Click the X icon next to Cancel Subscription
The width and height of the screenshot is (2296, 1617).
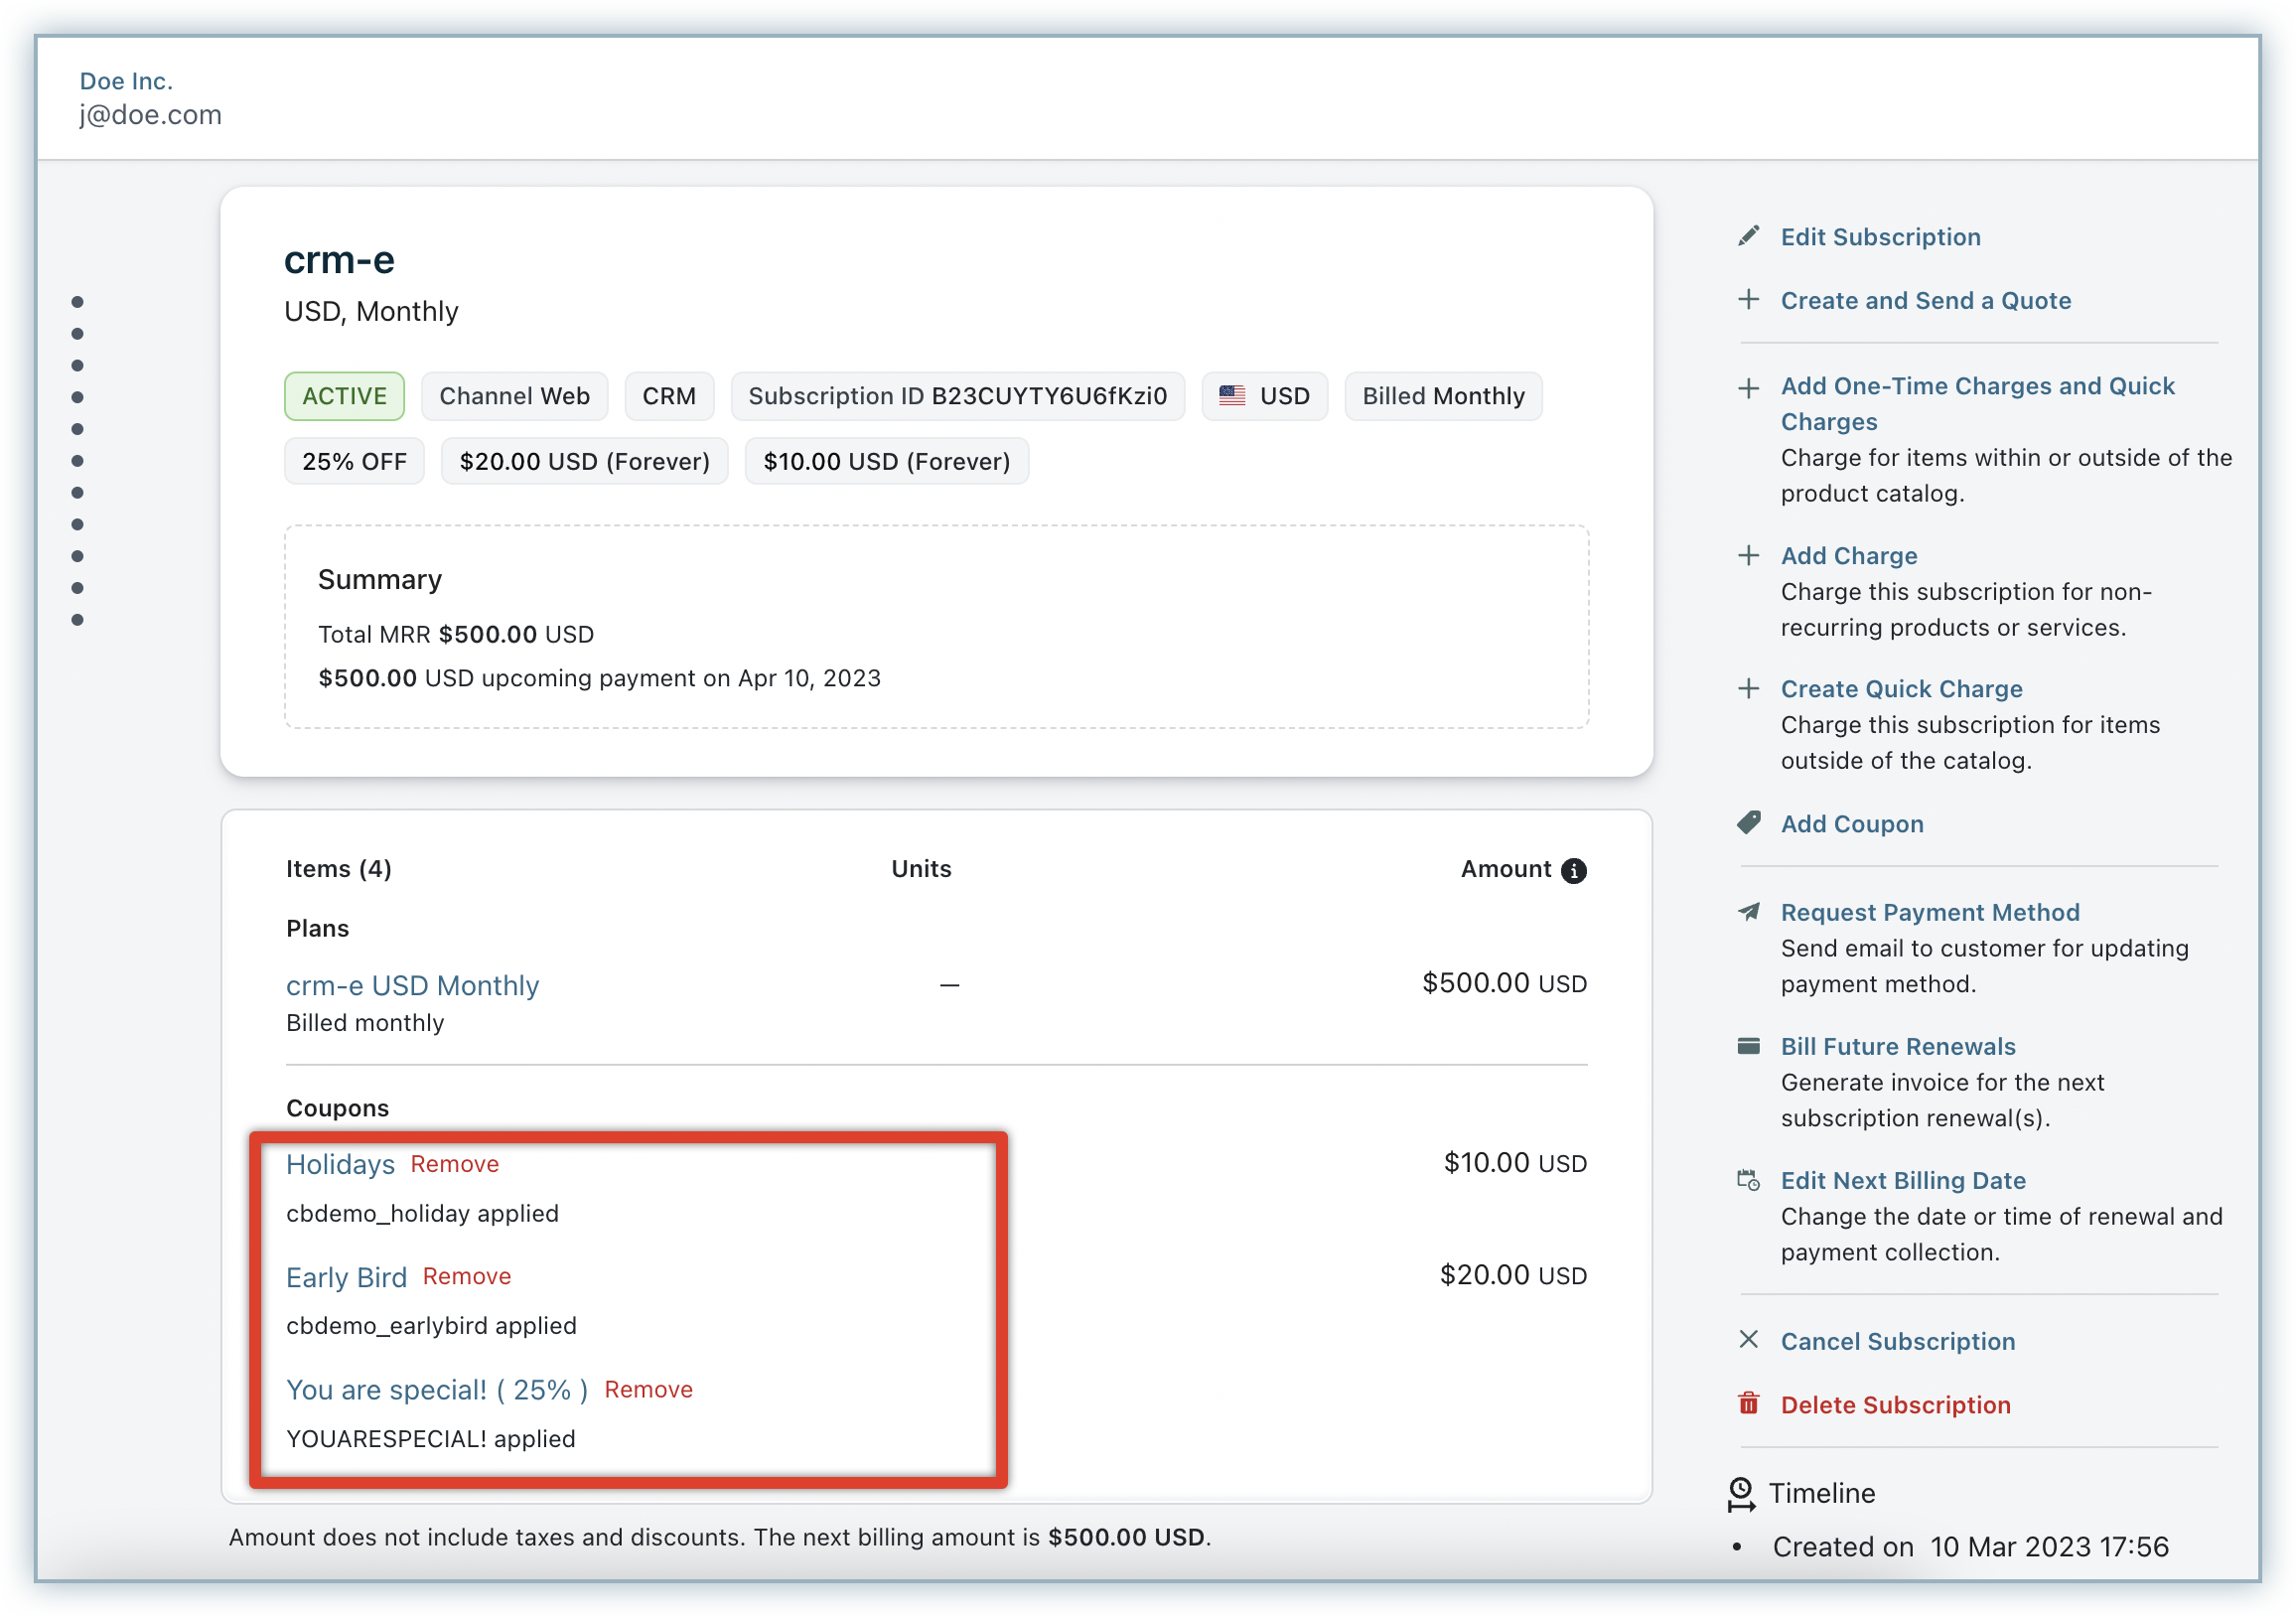tap(1748, 1340)
